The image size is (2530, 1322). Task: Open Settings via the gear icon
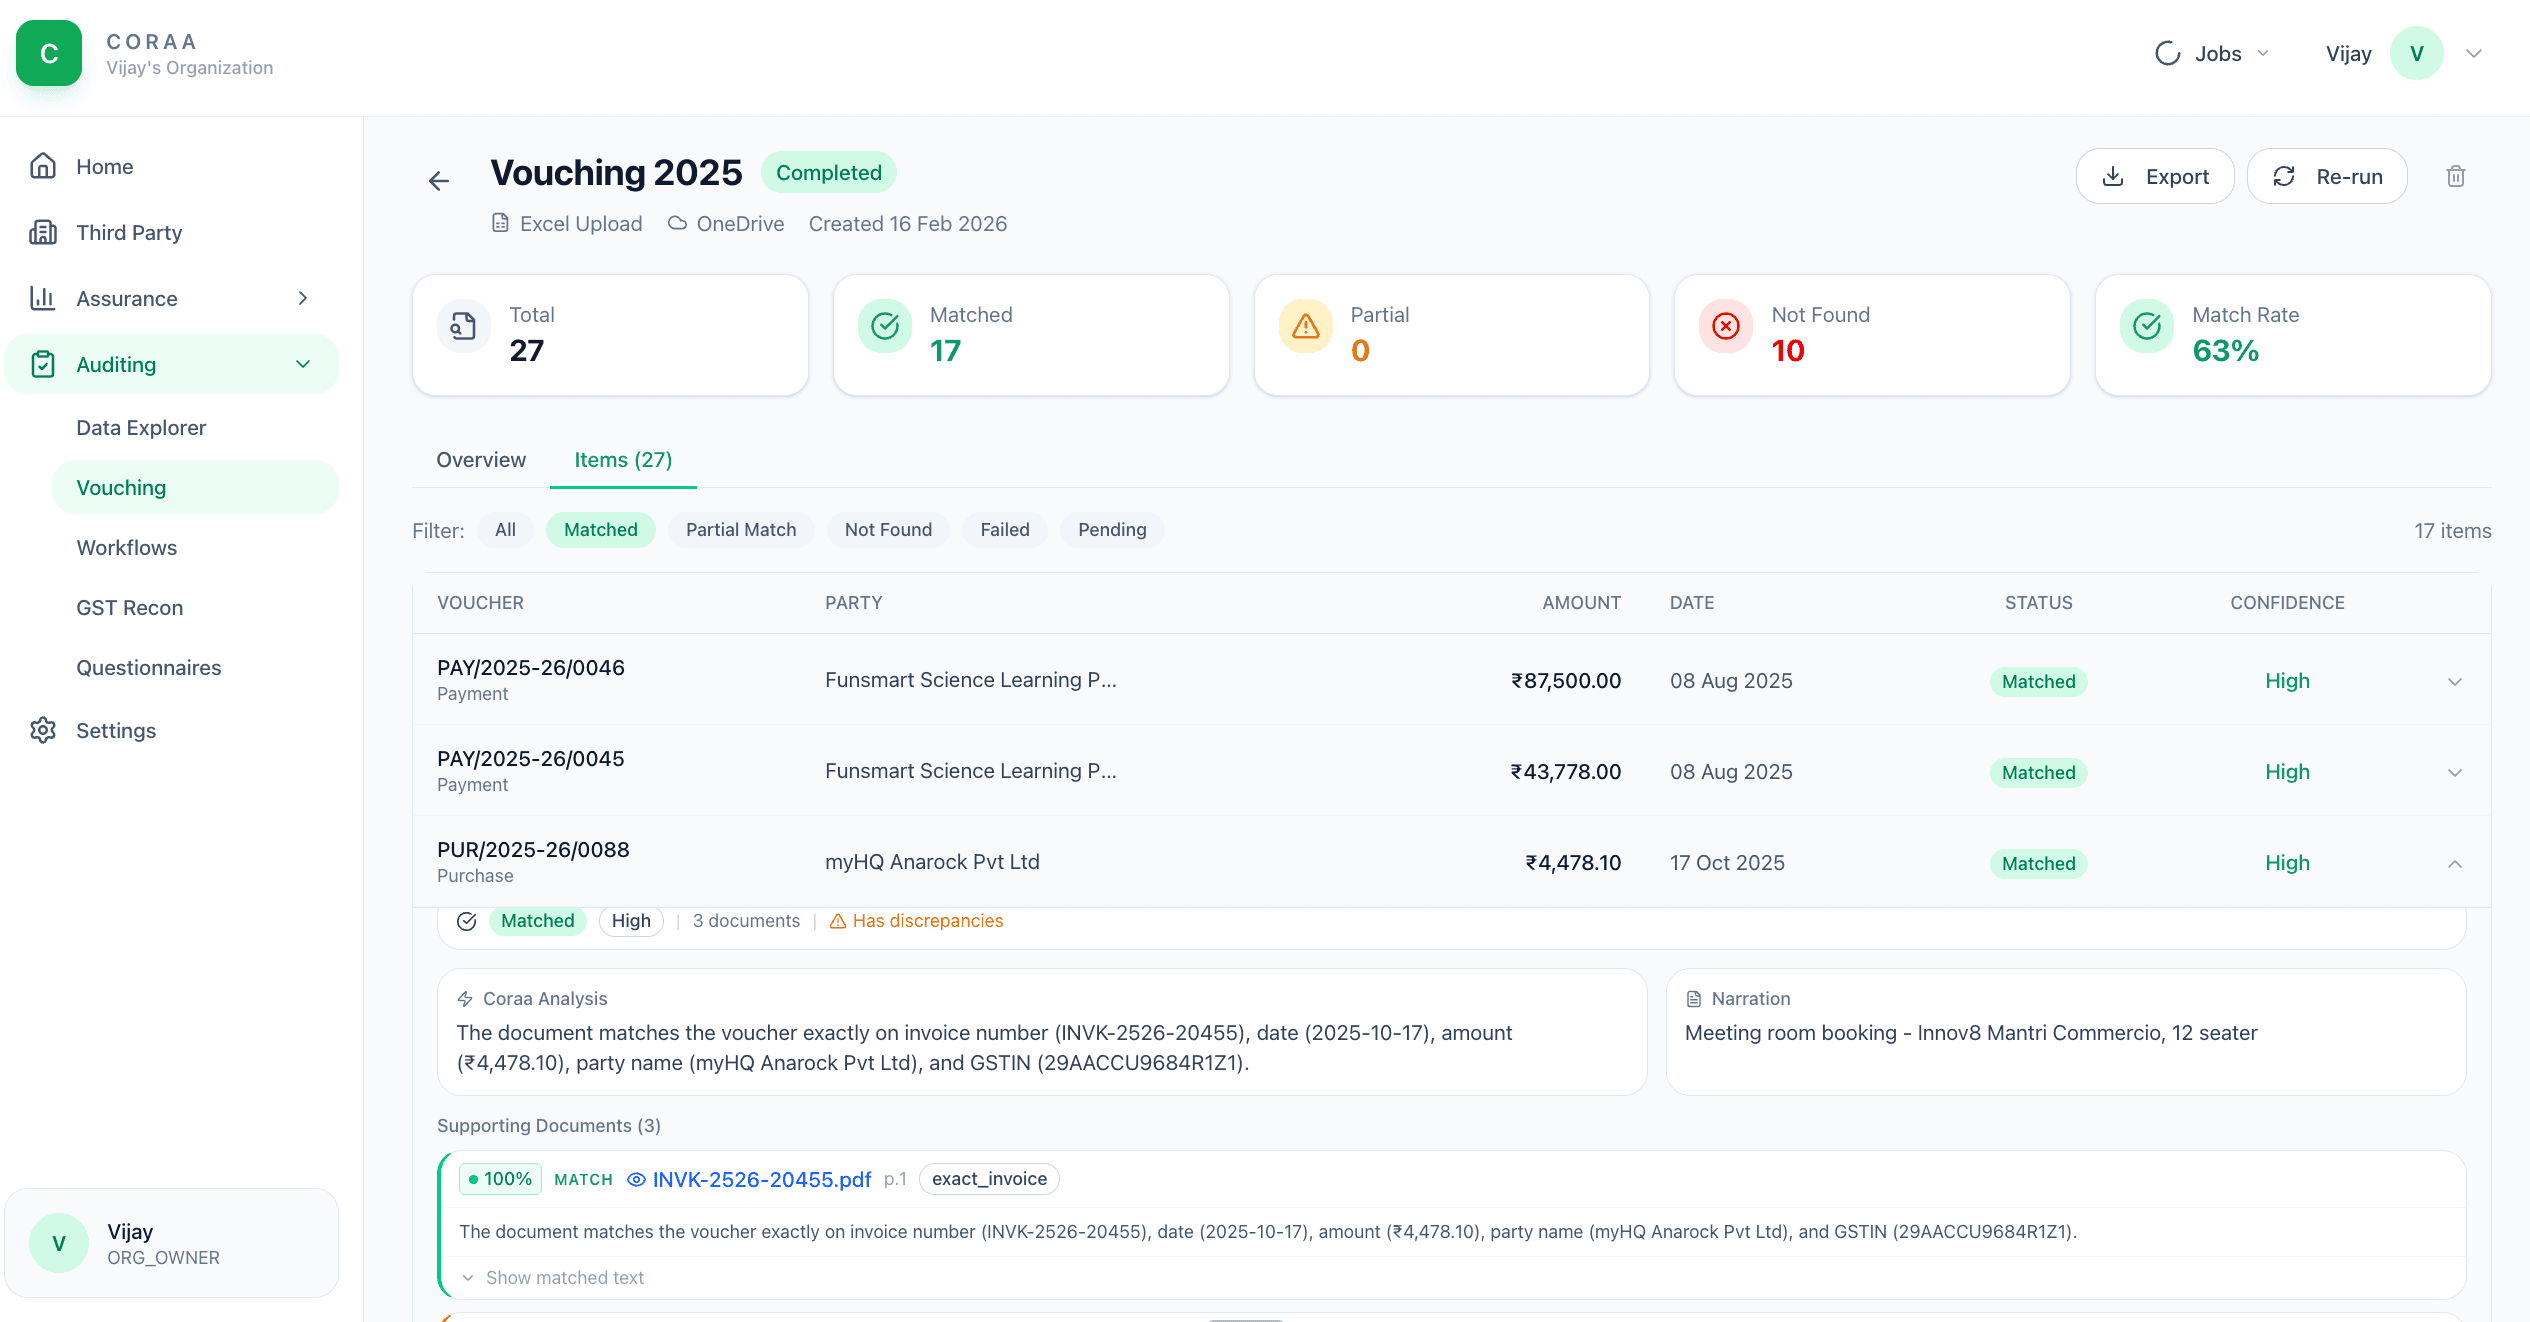point(44,730)
